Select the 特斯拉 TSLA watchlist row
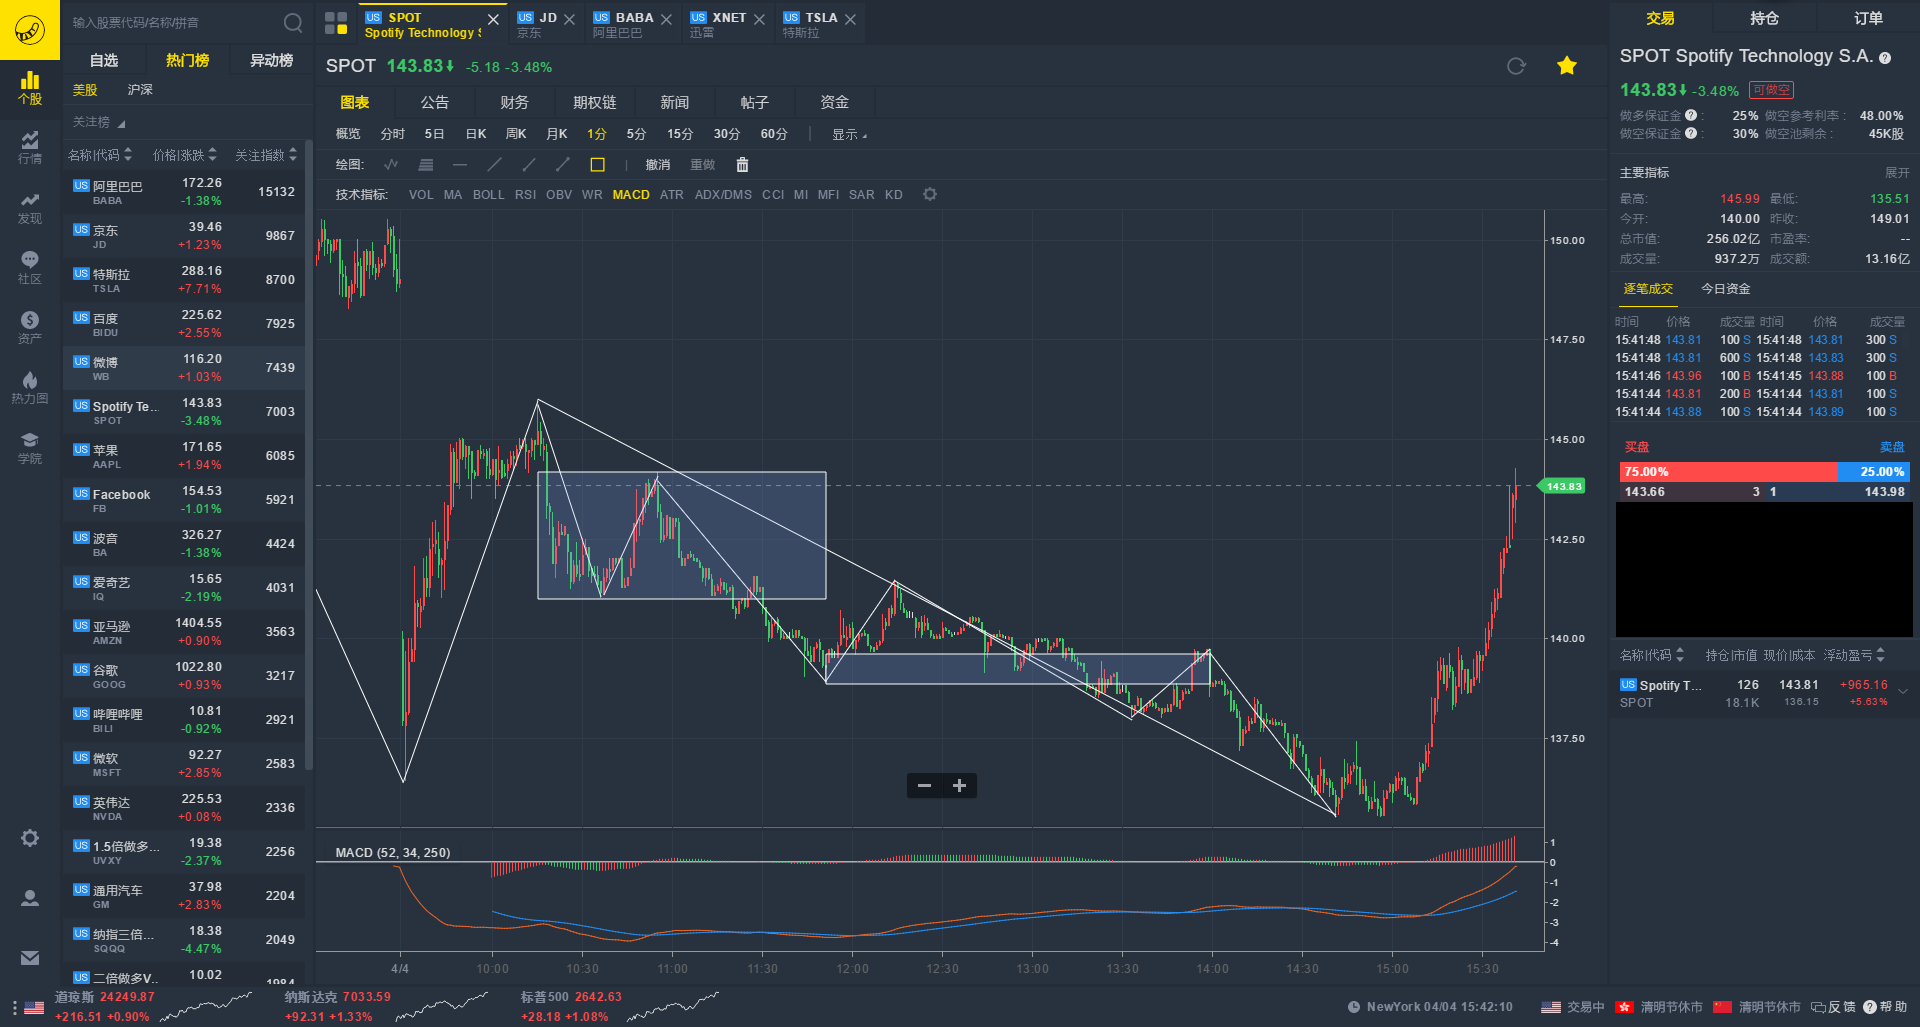This screenshot has width=1920, height=1027. pyautogui.click(x=185, y=279)
